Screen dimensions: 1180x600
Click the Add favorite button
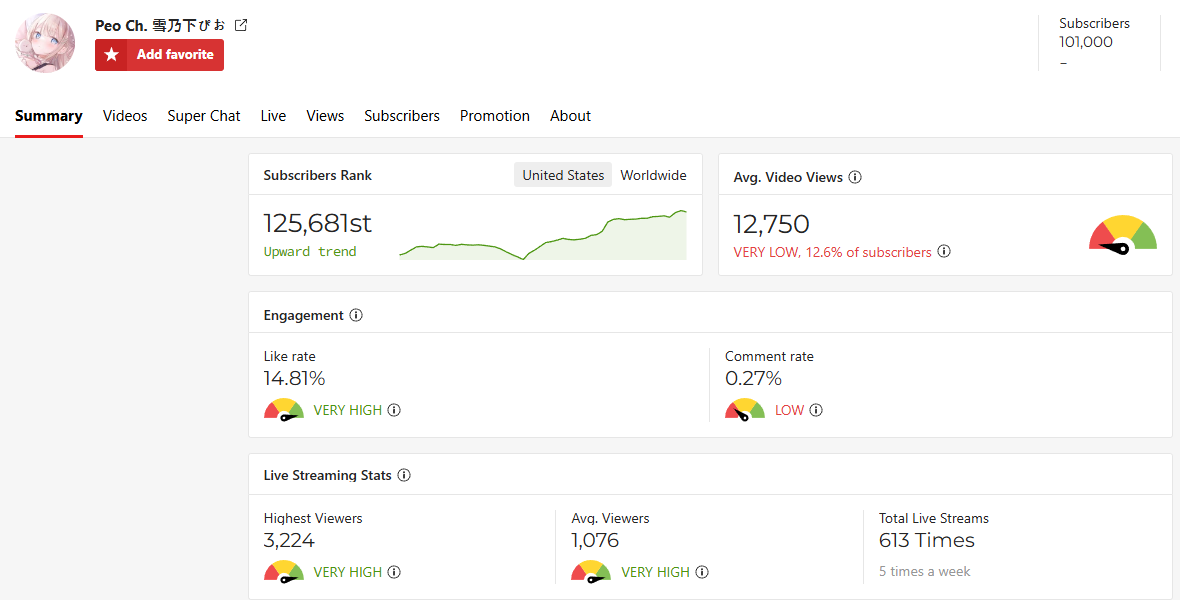point(159,55)
